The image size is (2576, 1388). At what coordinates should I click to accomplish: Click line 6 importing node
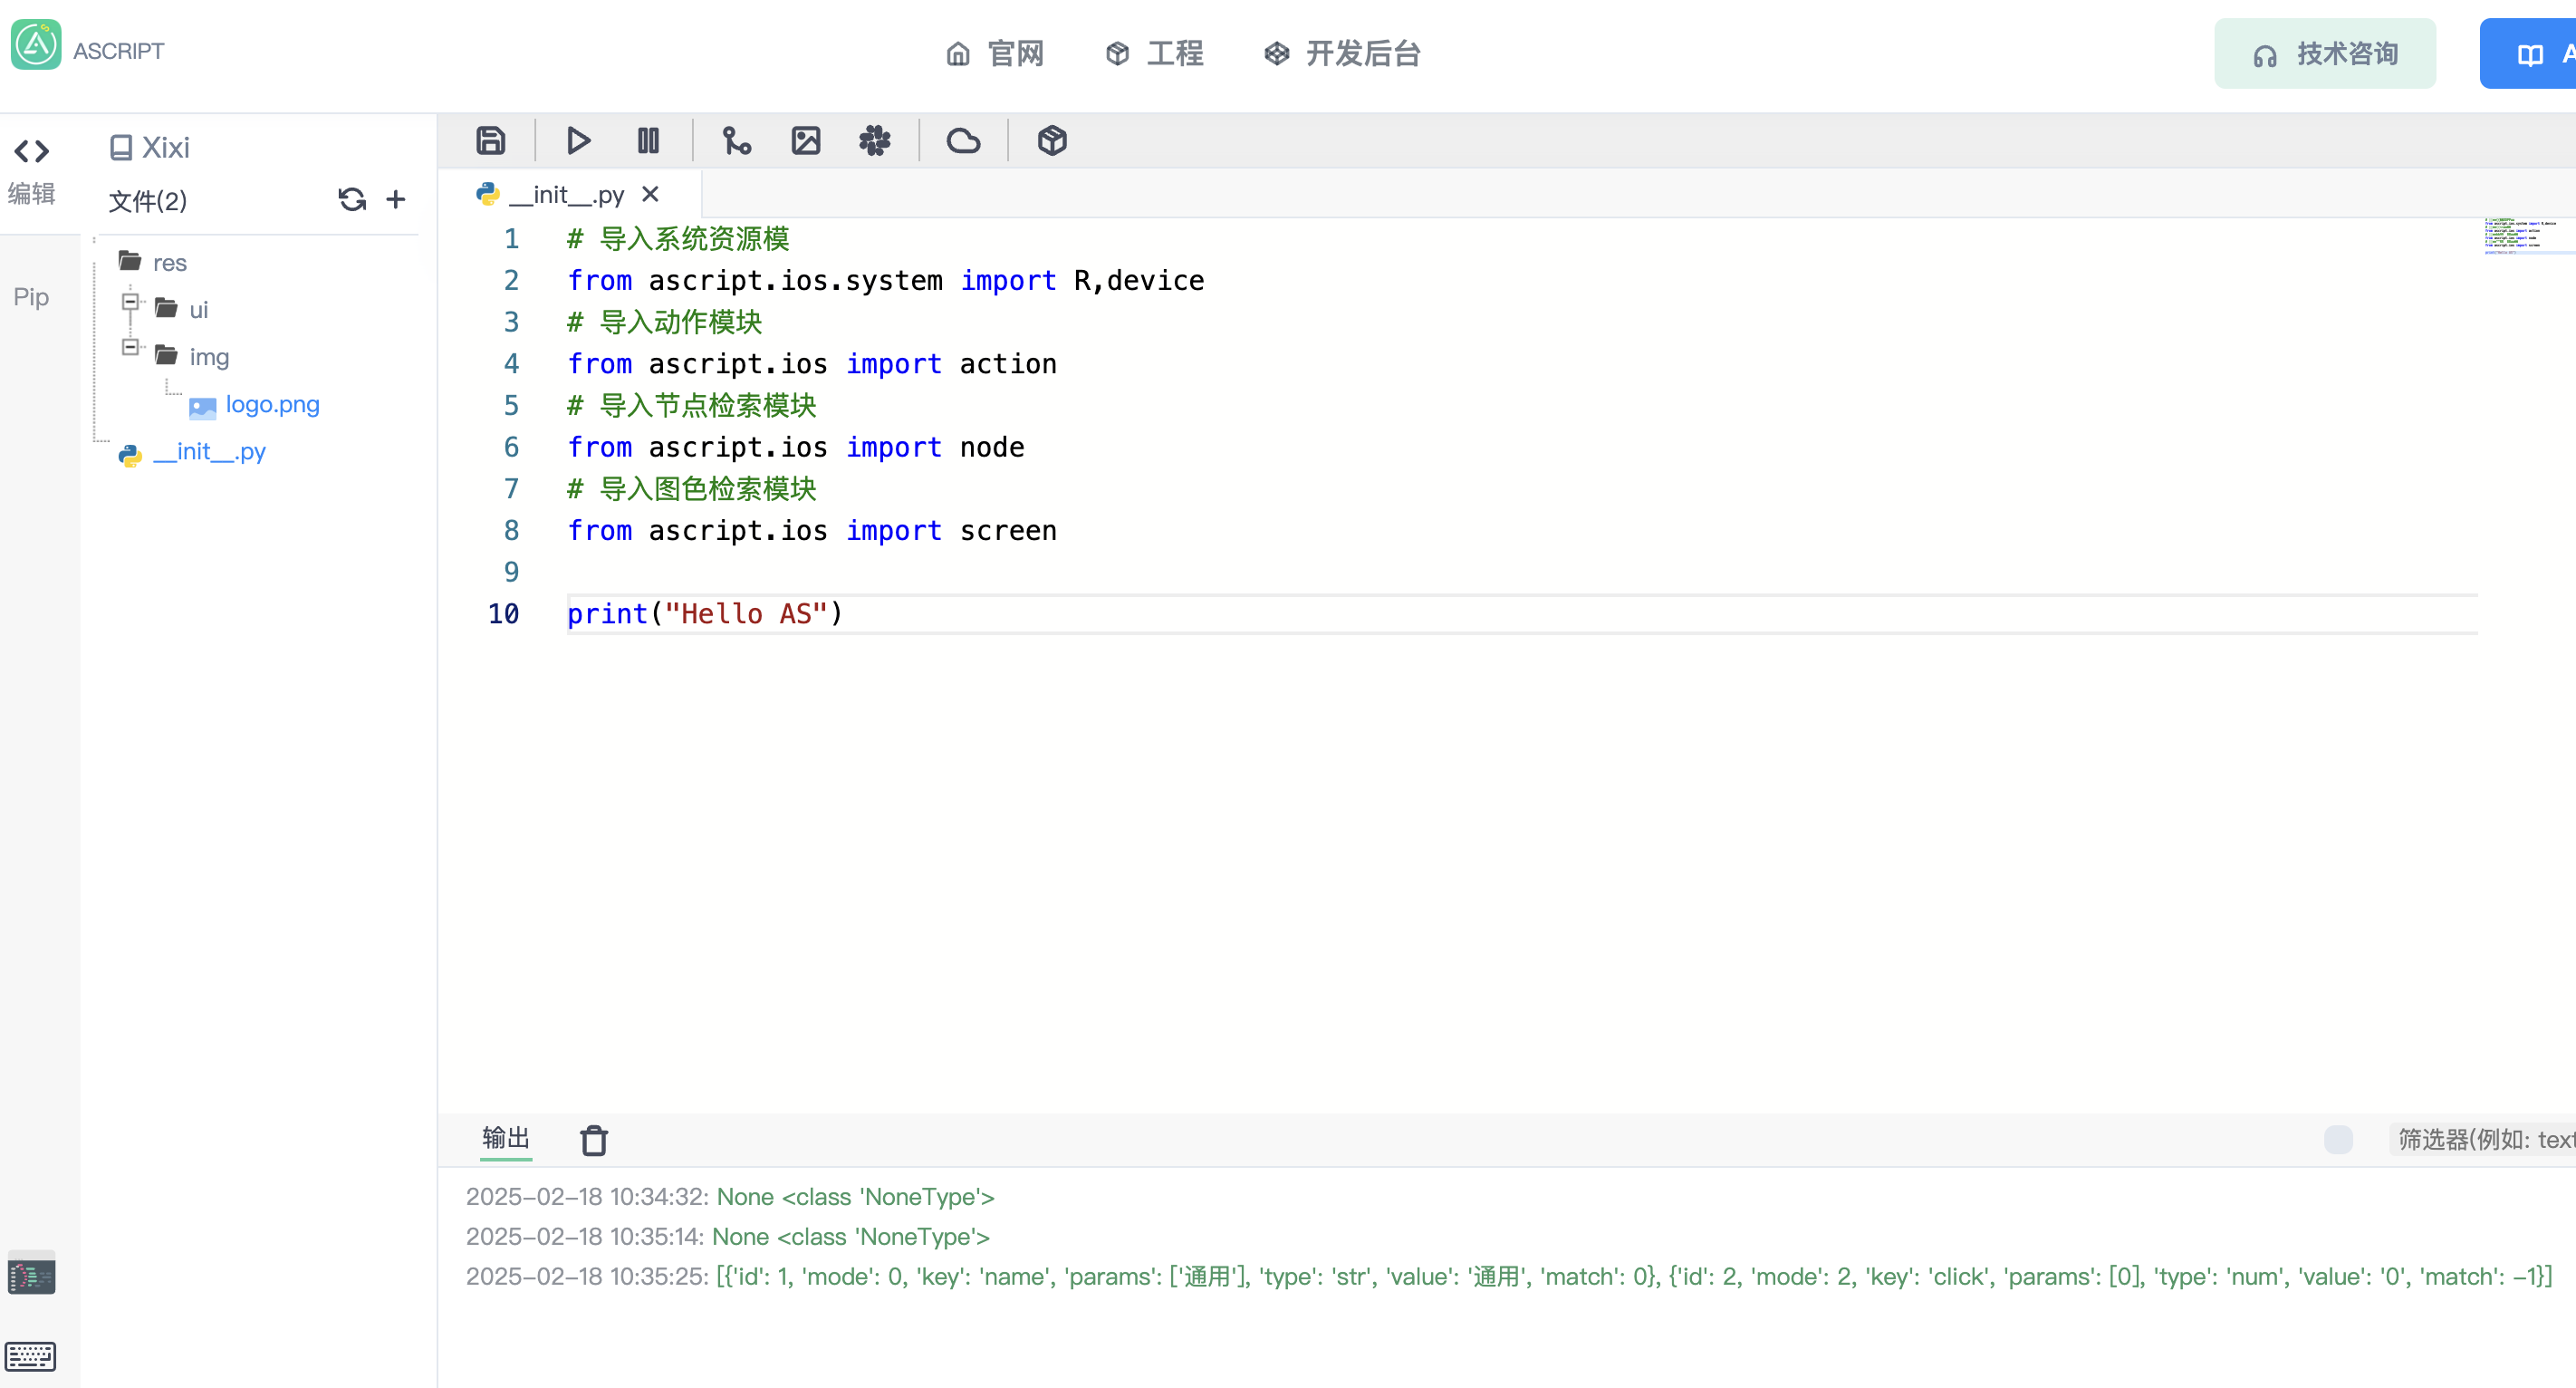pyautogui.click(x=796, y=447)
